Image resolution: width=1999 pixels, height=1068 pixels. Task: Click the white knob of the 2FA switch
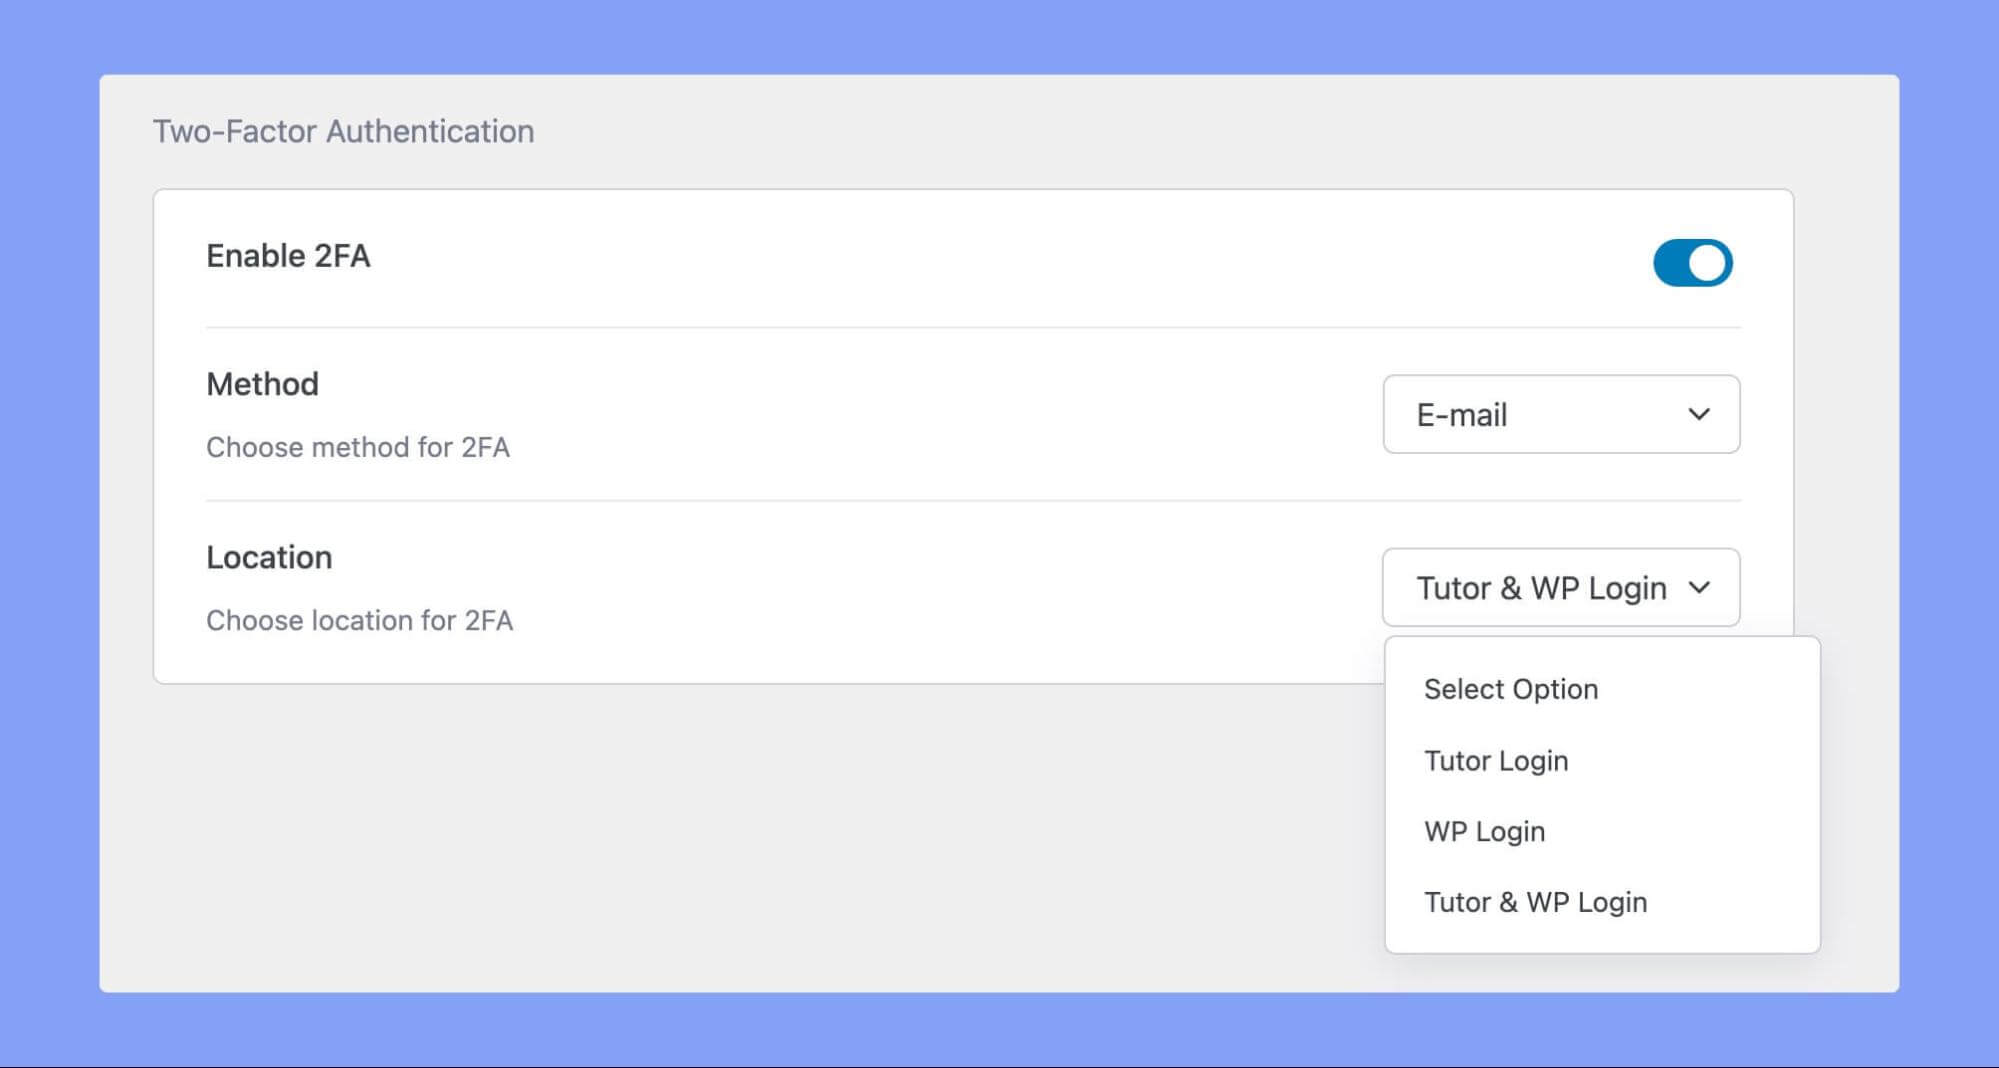pyautogui.click(x=1708, y=263)
